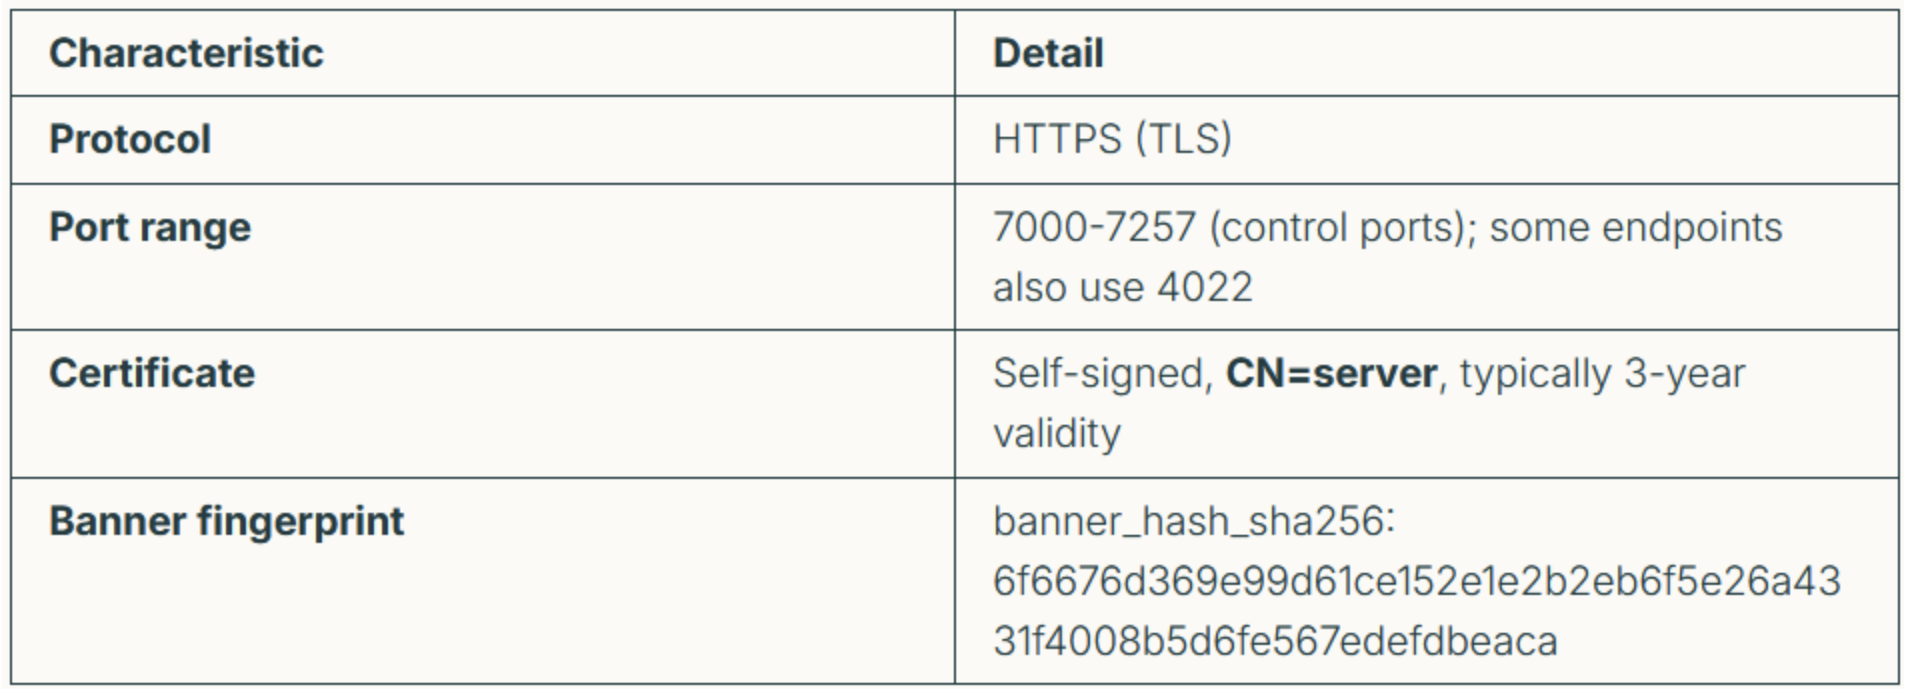Click the hash line starting 31f4008b5d
This screenshot has height=698, width=1914.
(x=1275, y=641)
